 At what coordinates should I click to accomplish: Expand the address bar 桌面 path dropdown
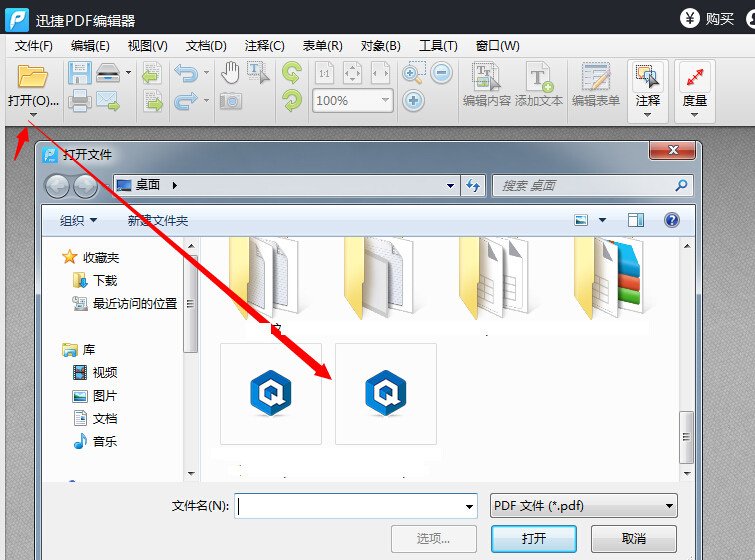point(450,185)
